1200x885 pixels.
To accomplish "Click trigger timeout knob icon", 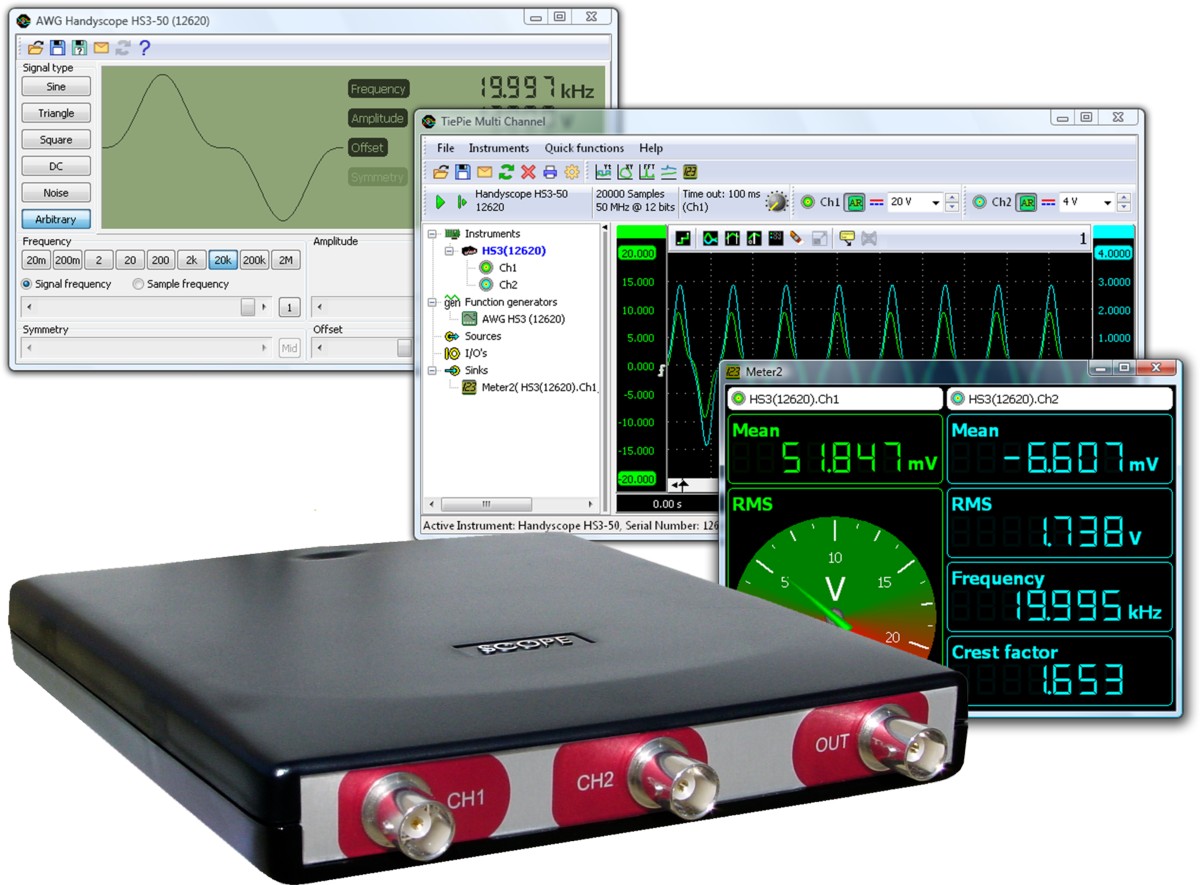I will coord(777,202).
